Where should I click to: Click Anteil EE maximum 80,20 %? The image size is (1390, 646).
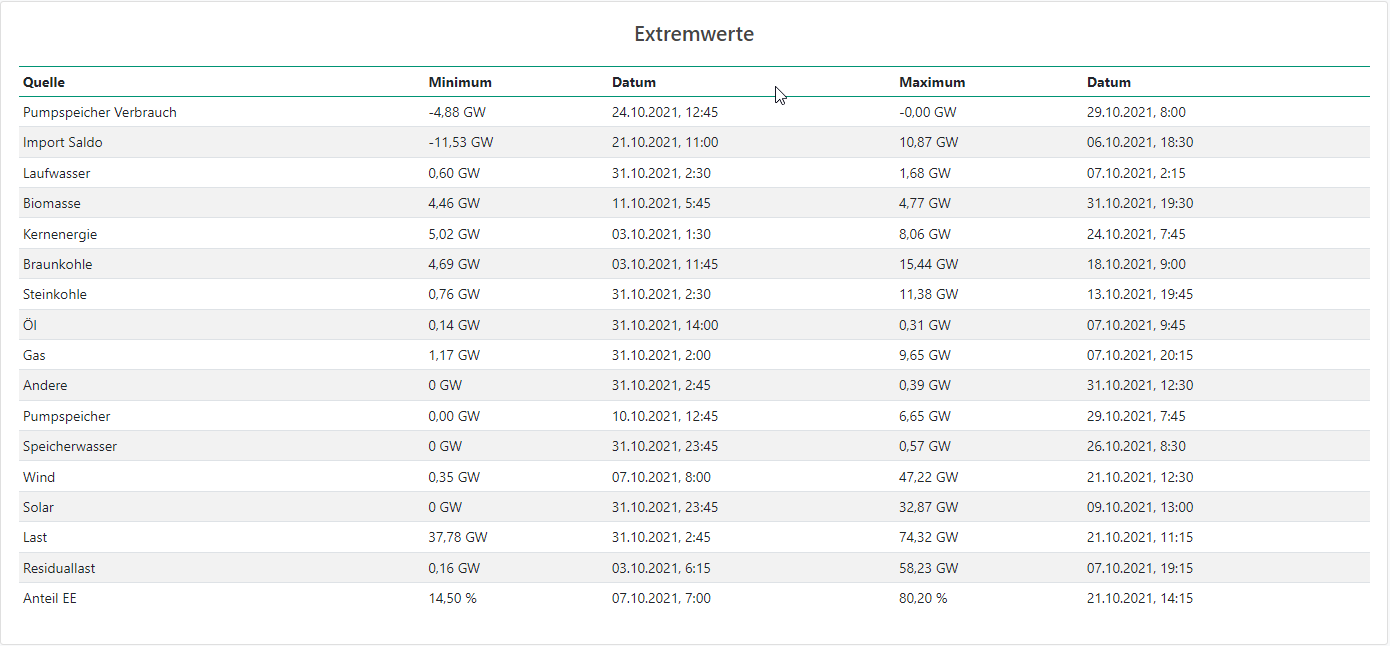point(923,598)
